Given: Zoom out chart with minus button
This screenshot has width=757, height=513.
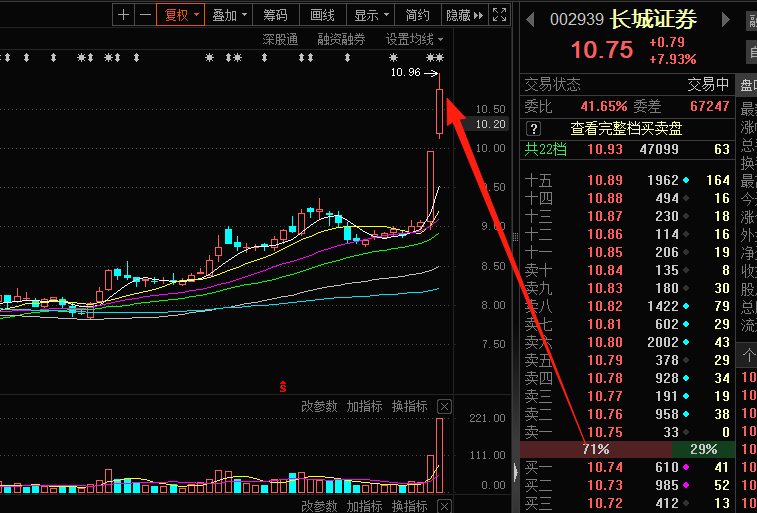Looking at the screenshot, I should click(145, 15).
